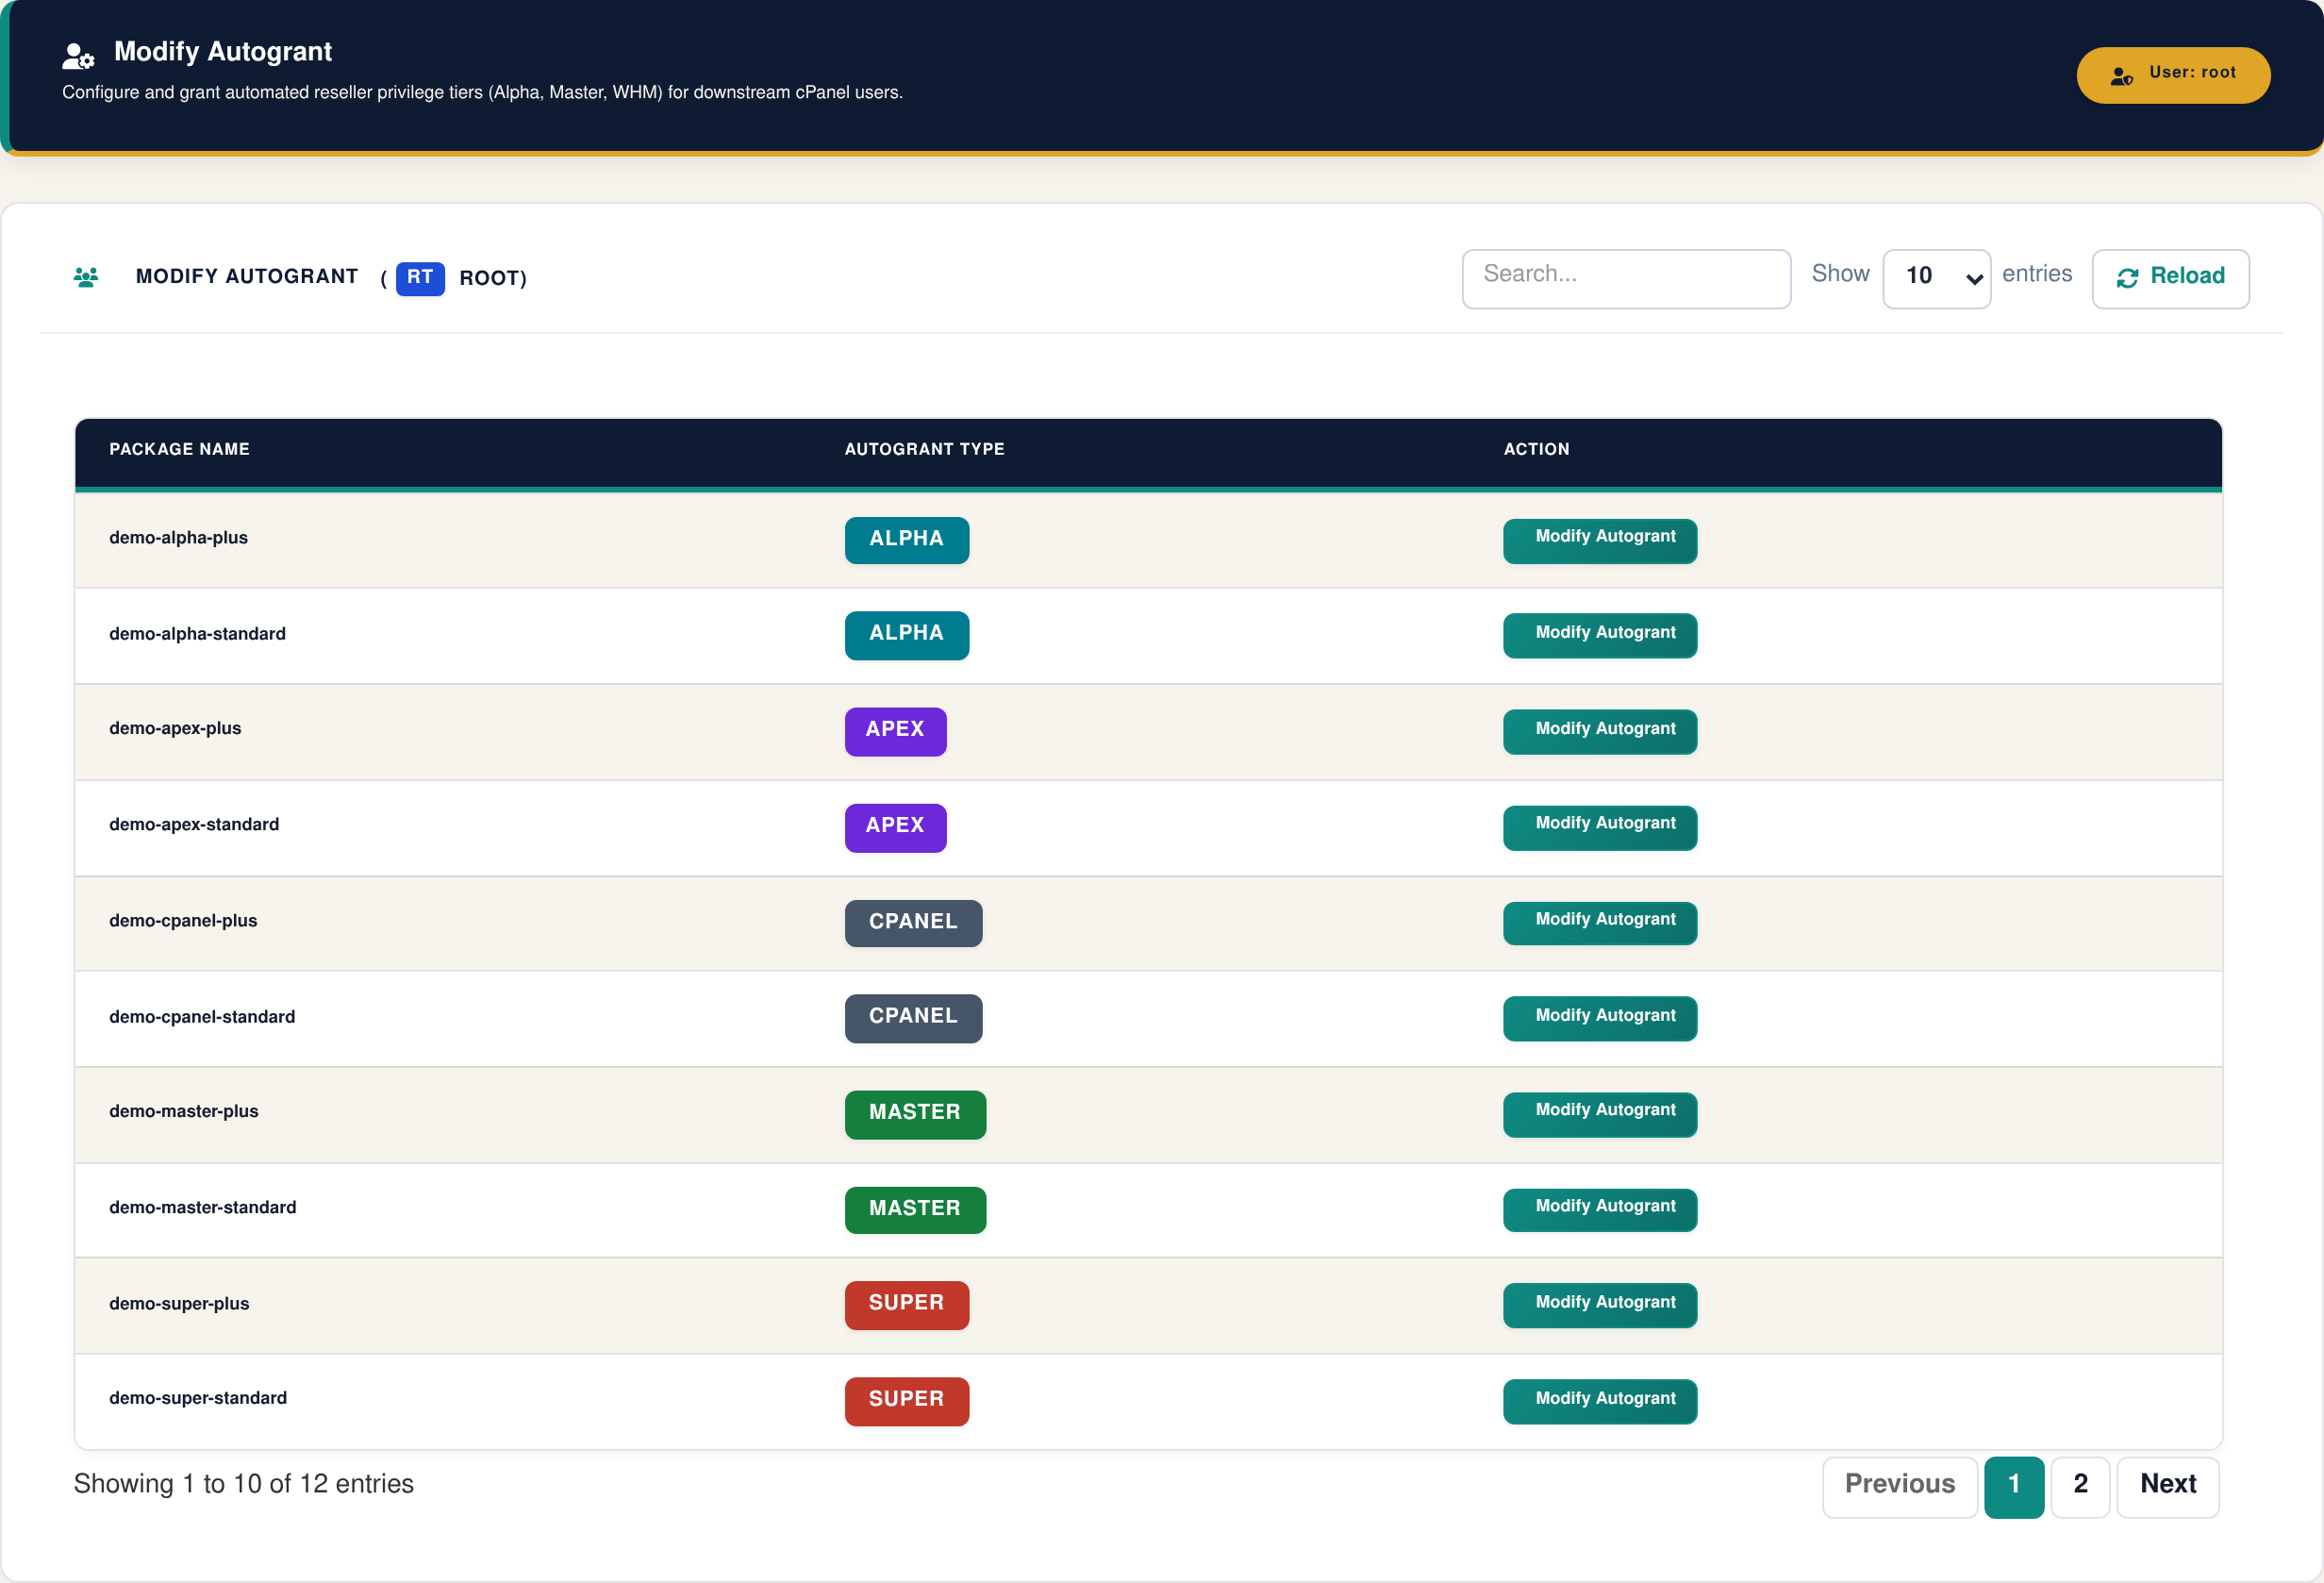Screen dimensions: 2324x1583
Task: Select package name demo-alpha-plus
Action: coord(178,538)
